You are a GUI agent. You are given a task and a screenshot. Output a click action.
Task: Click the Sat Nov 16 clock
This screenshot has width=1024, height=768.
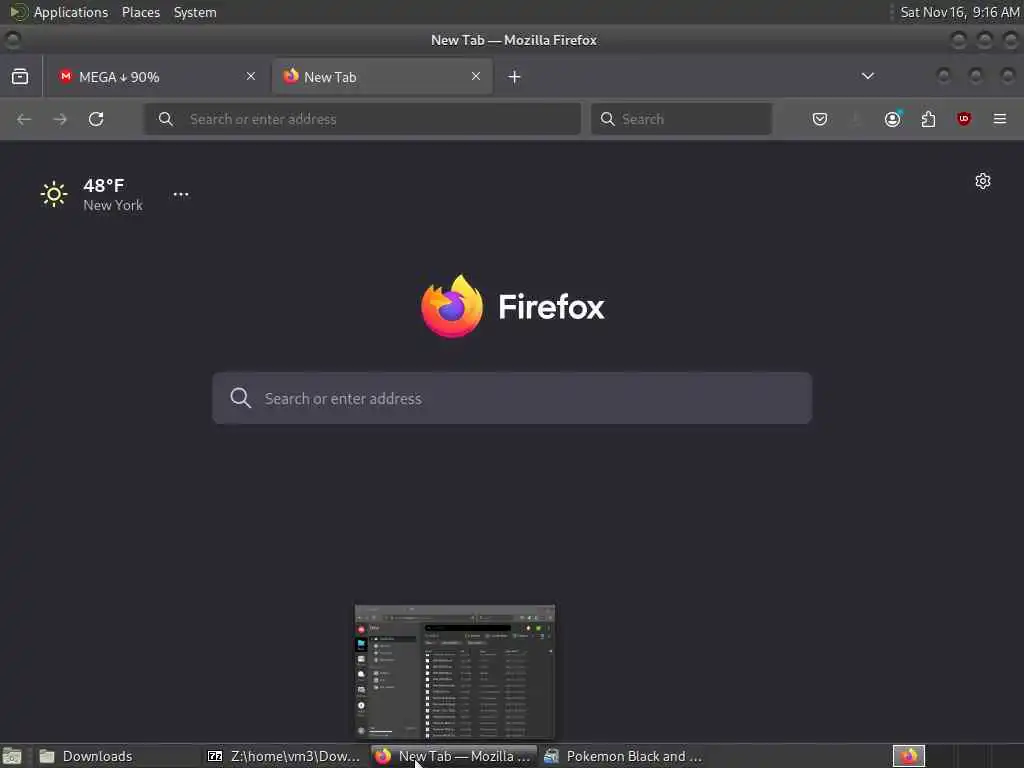(x=959, y=12)
